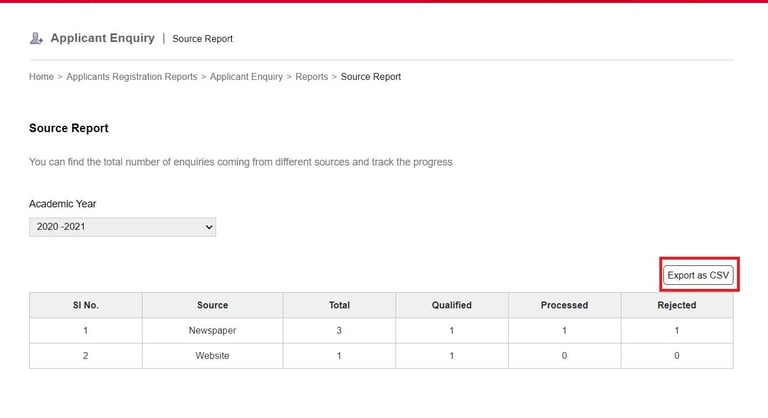Viewport: 768px width, 418px height.
Task: Select the Website source cell
Action: point(213,356)
